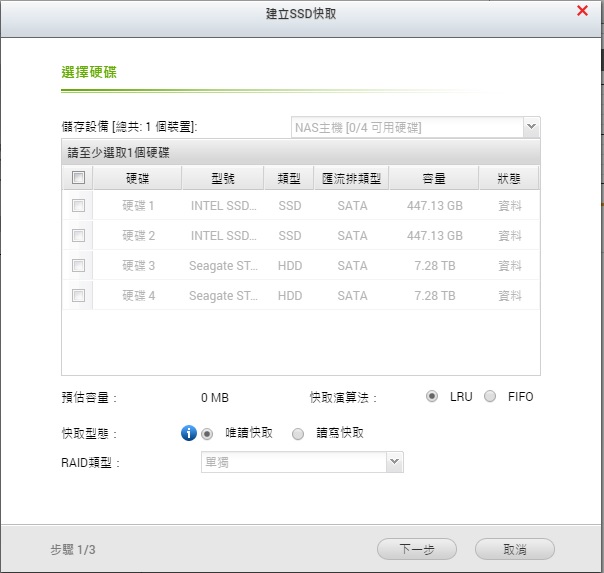604x573 pixels.
Task: Open the NAS主機 storage device dropdown
Action: [416, 127]
